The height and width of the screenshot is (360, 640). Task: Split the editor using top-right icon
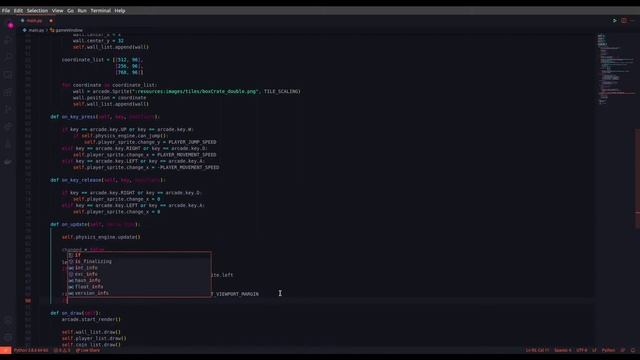tap(624, 20)
